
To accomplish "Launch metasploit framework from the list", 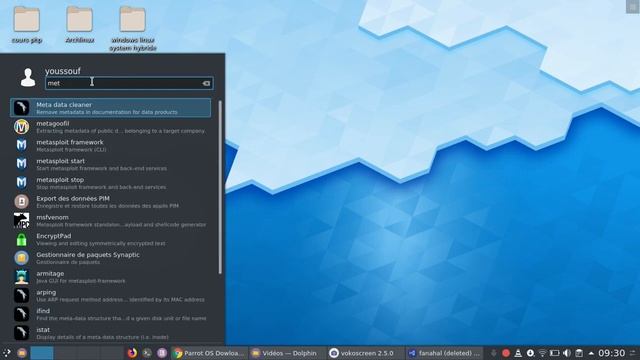I will (x=111, y=145).
